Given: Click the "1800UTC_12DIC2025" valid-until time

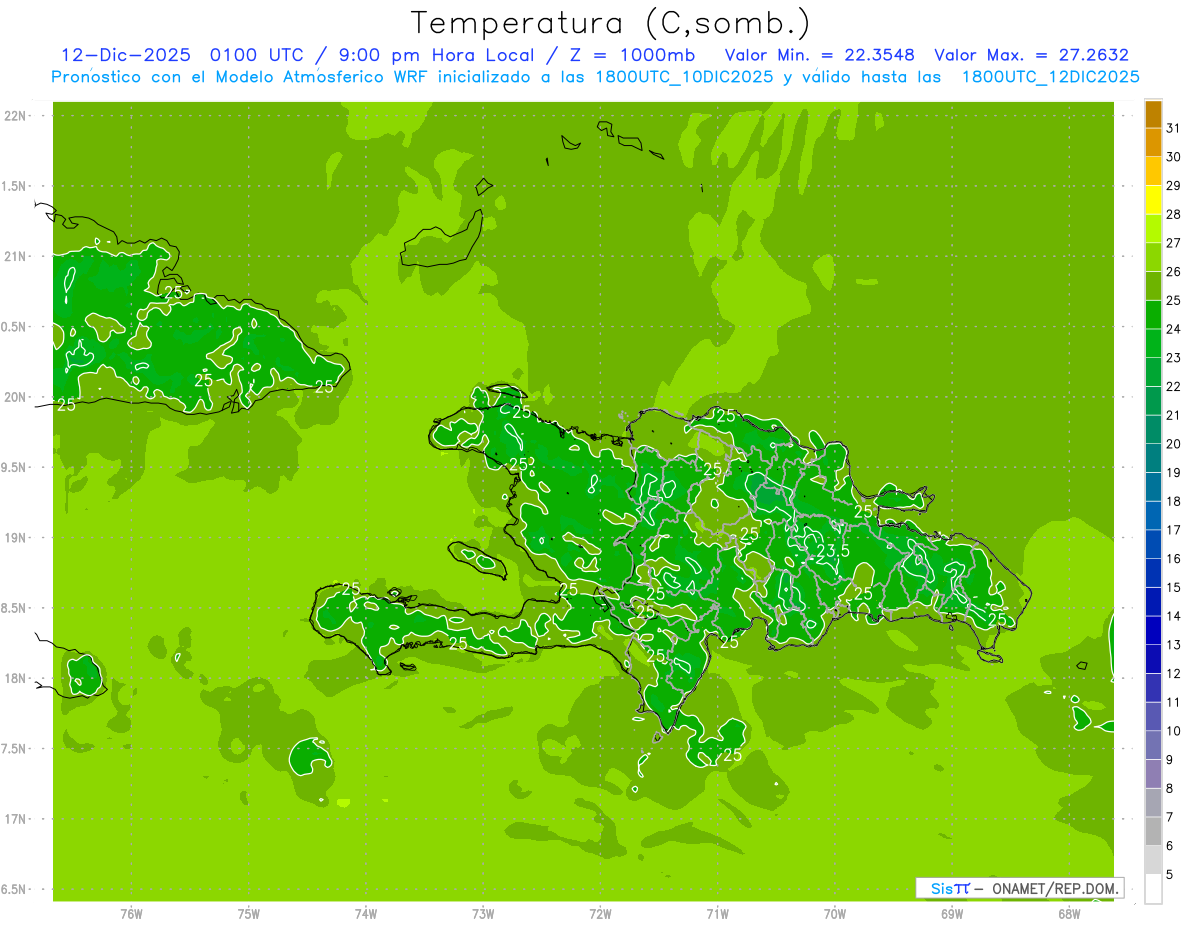Looking at the screenshot, I should 1050,77.
